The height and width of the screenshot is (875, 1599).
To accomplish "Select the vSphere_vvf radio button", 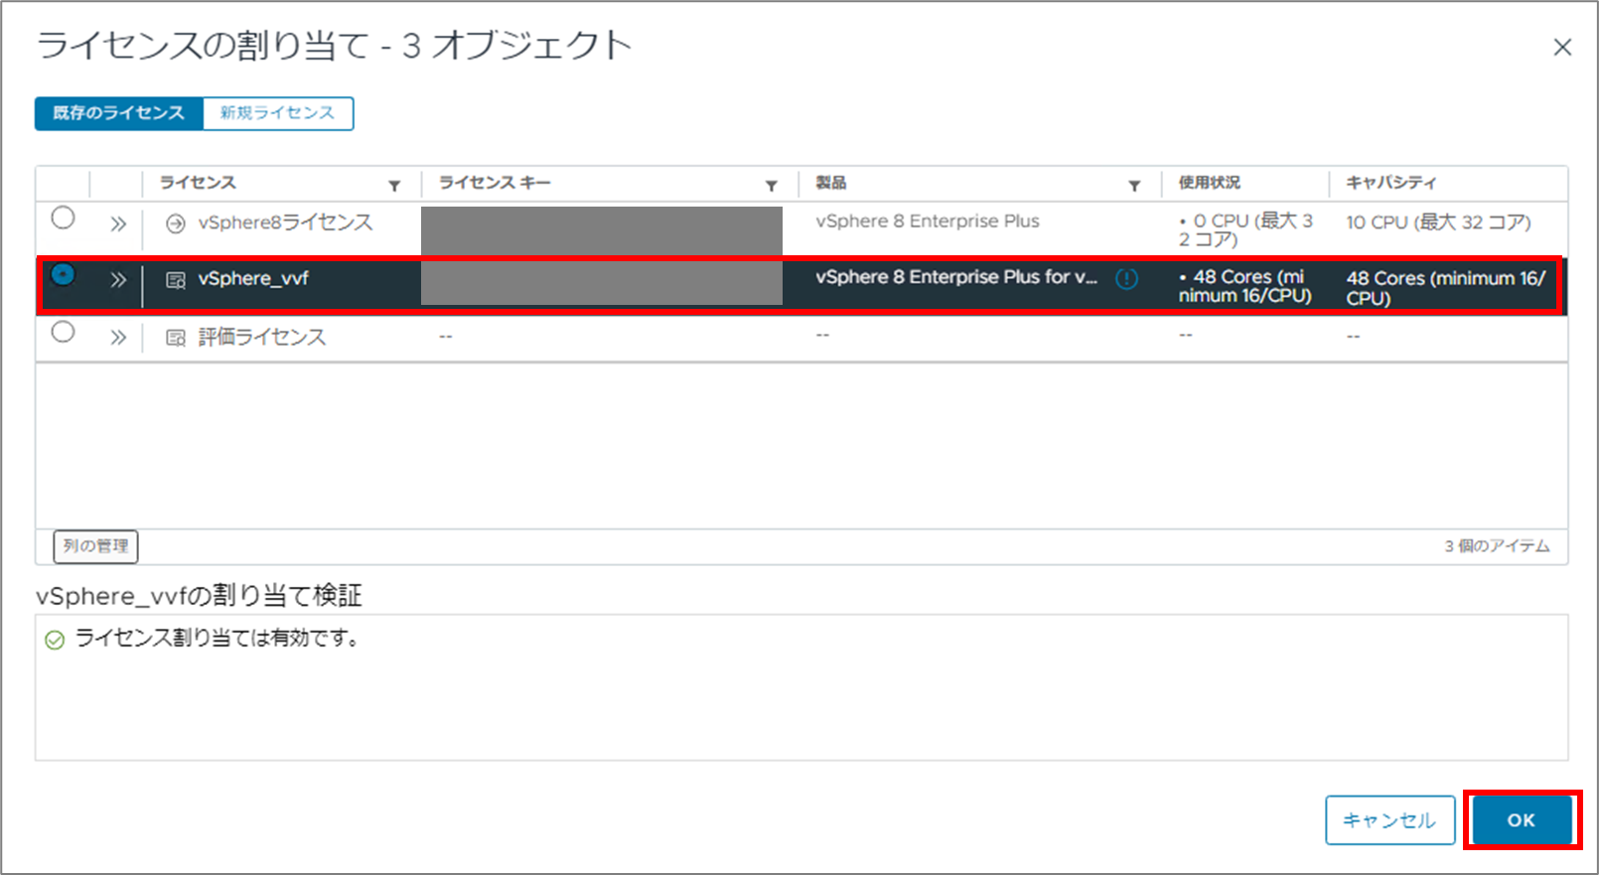I will click(63, 274).
